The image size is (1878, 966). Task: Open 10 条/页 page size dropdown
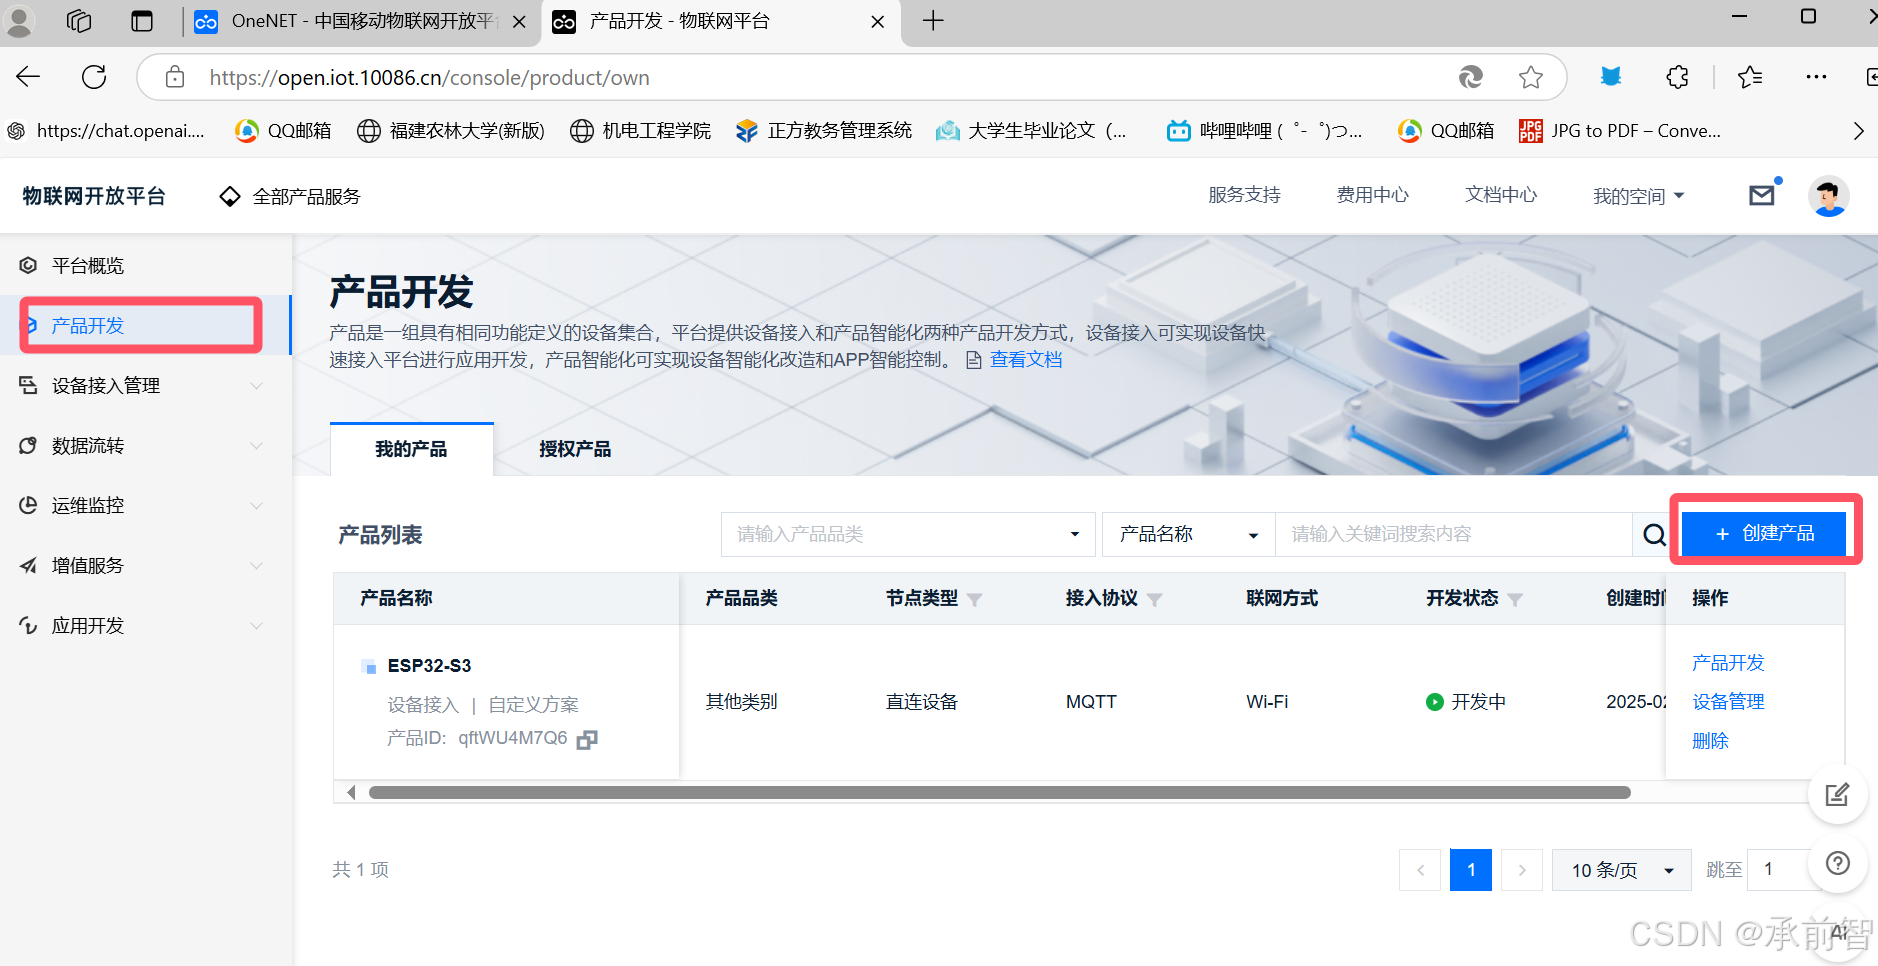click(x=1621, y=870)
